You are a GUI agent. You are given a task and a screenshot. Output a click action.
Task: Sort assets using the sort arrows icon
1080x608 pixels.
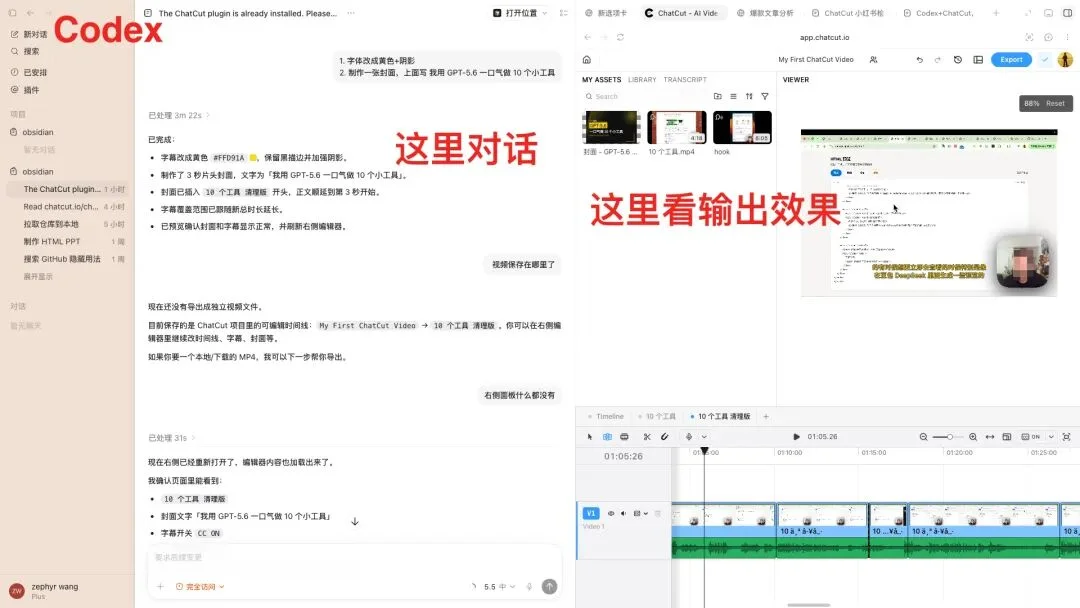coord(749,96)
